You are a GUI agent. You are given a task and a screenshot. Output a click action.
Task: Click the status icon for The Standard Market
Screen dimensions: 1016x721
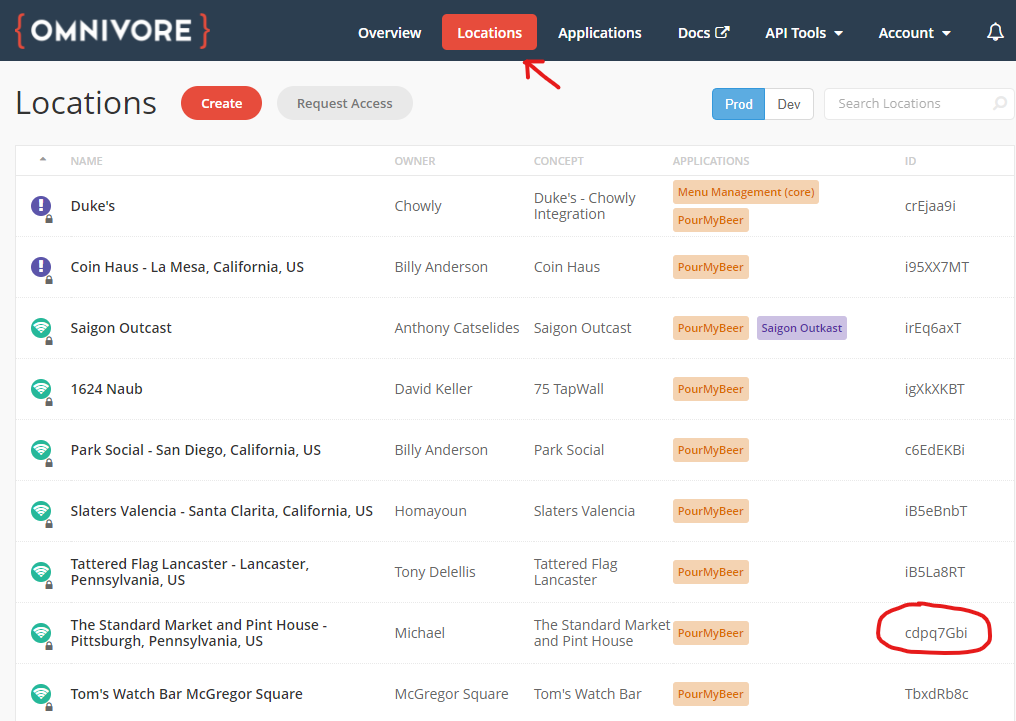[41, 633]
